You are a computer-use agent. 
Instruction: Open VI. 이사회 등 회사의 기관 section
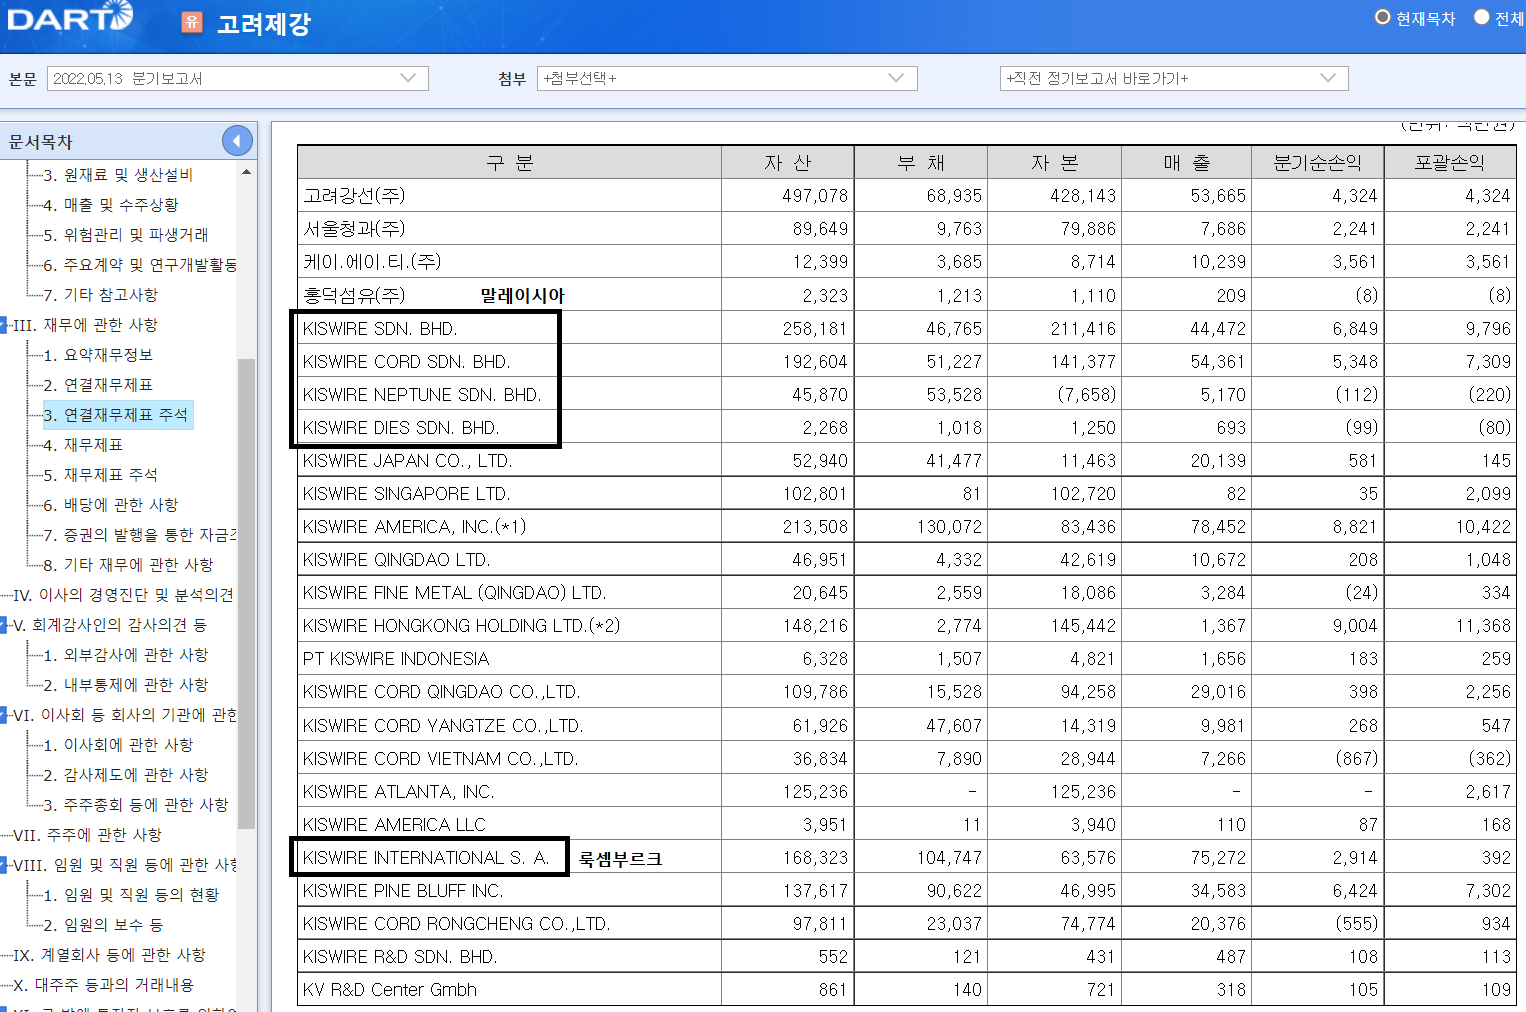click(125, 715)
